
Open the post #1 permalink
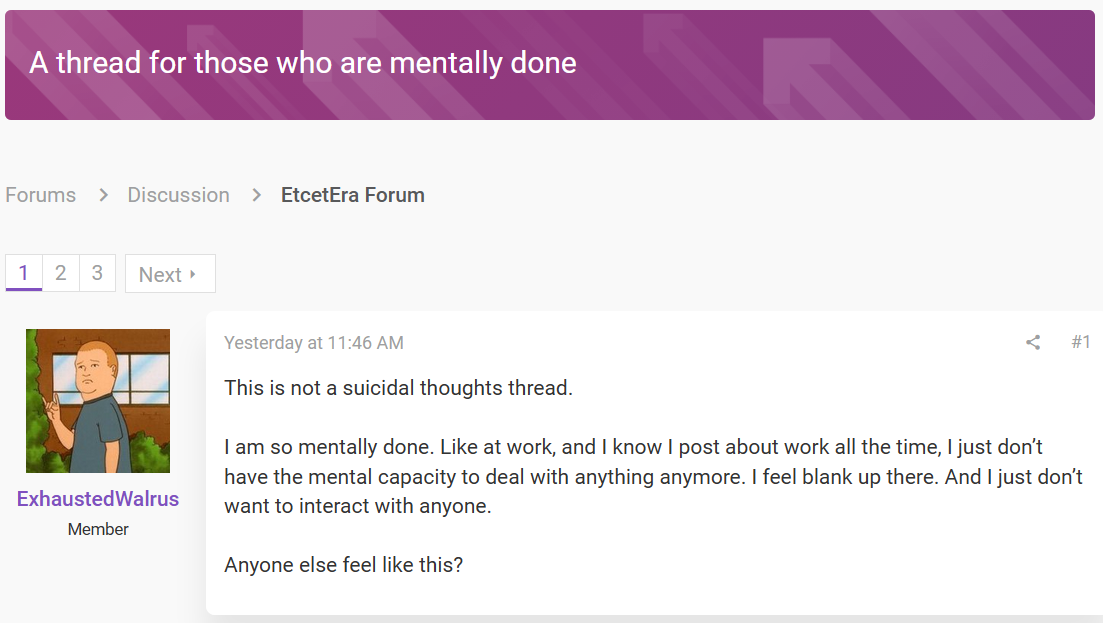point(1080,342)
